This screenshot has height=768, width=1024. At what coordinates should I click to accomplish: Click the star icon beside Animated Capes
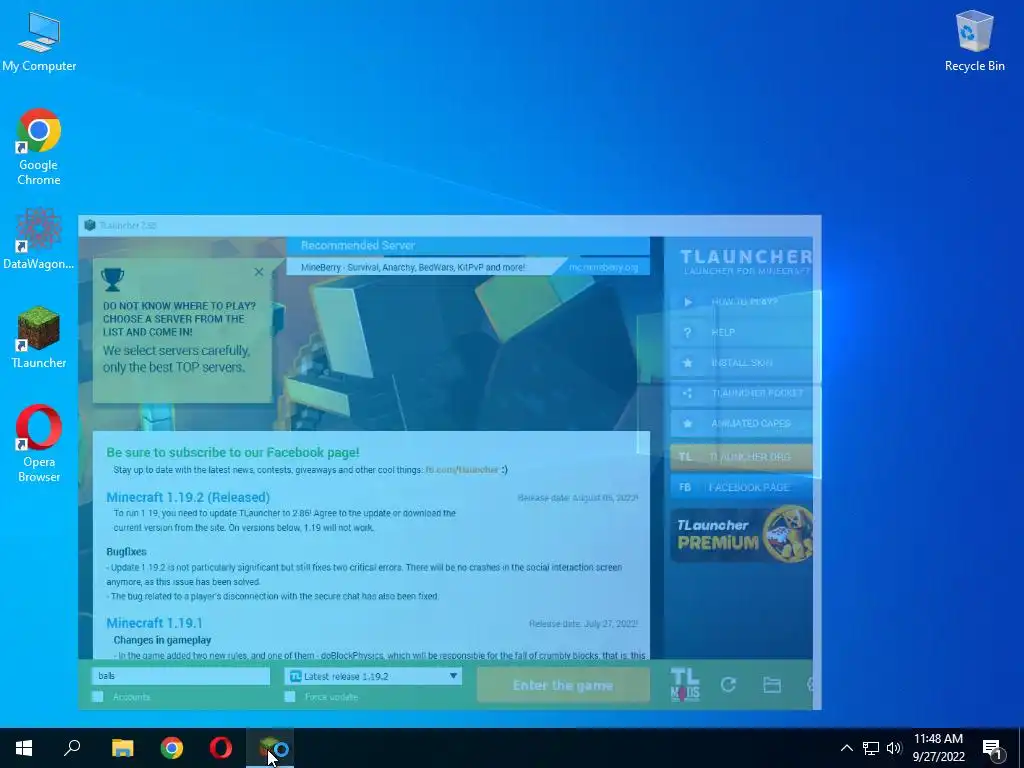click(688, 423)
